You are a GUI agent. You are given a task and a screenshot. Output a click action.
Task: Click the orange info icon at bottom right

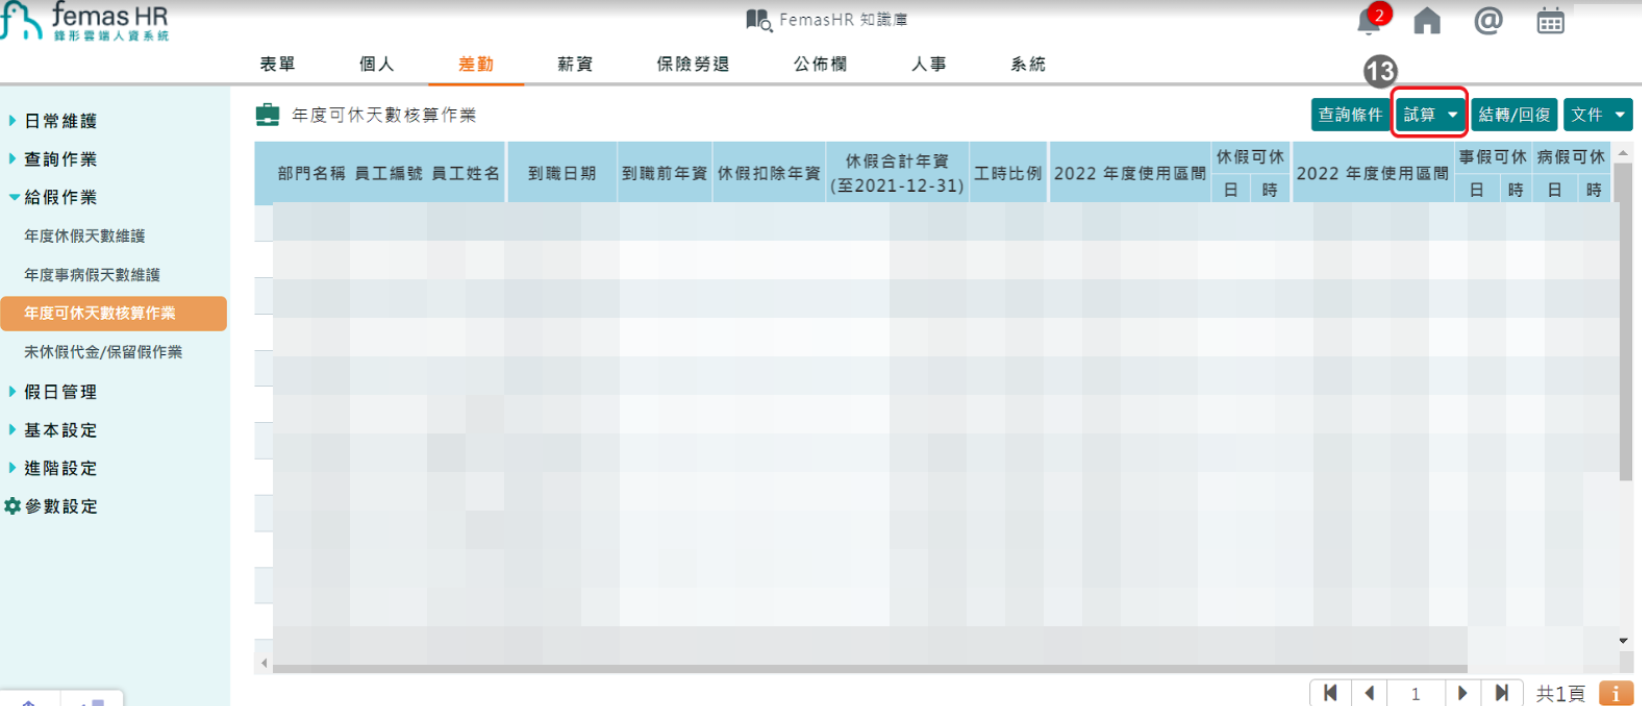[x=1616, y=693]
